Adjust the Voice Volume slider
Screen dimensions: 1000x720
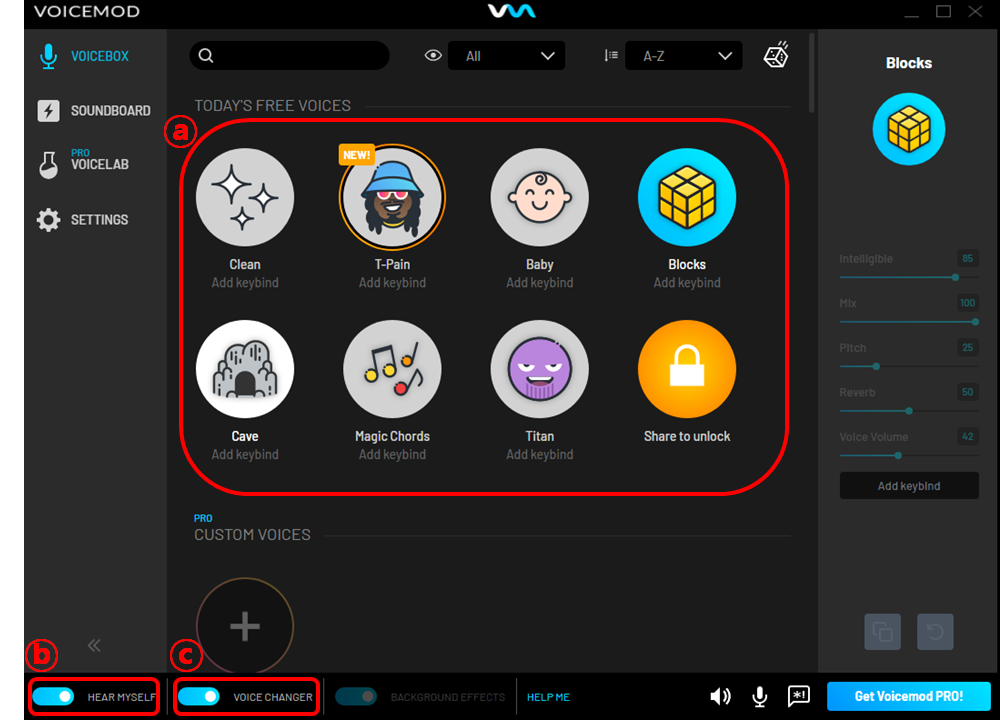[x=909, y=455]
